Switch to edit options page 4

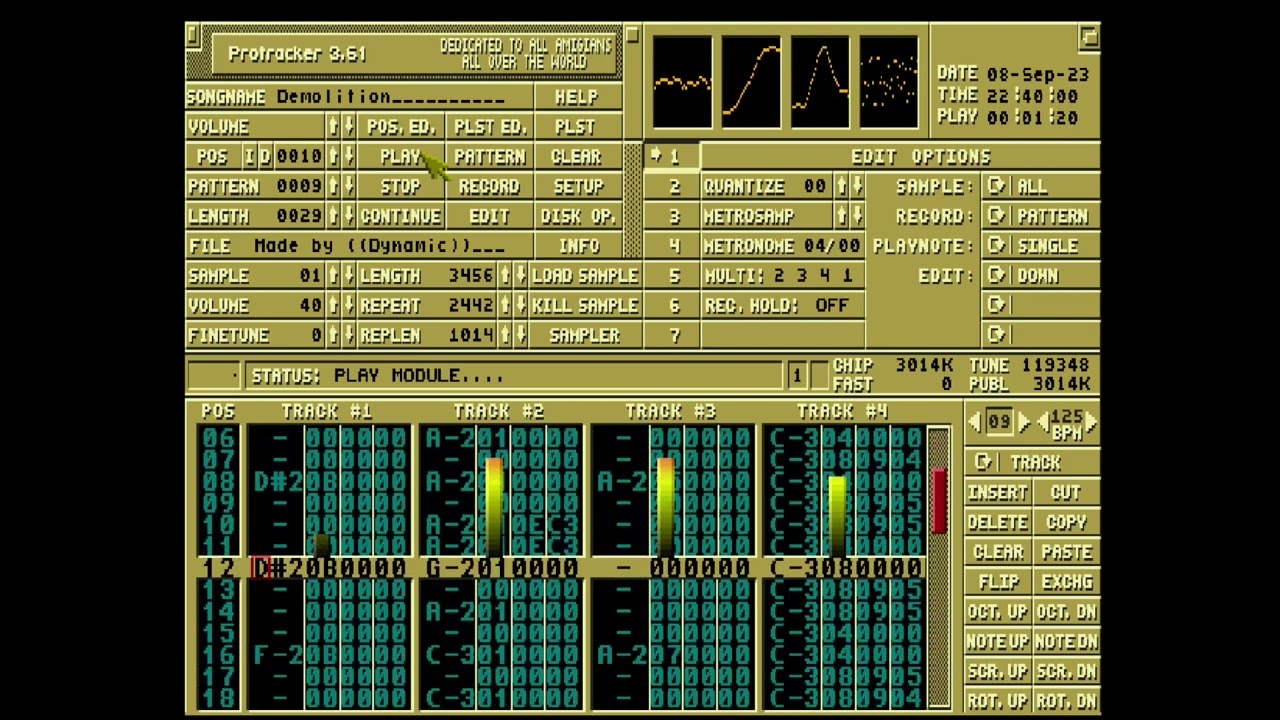coord(672,246)
